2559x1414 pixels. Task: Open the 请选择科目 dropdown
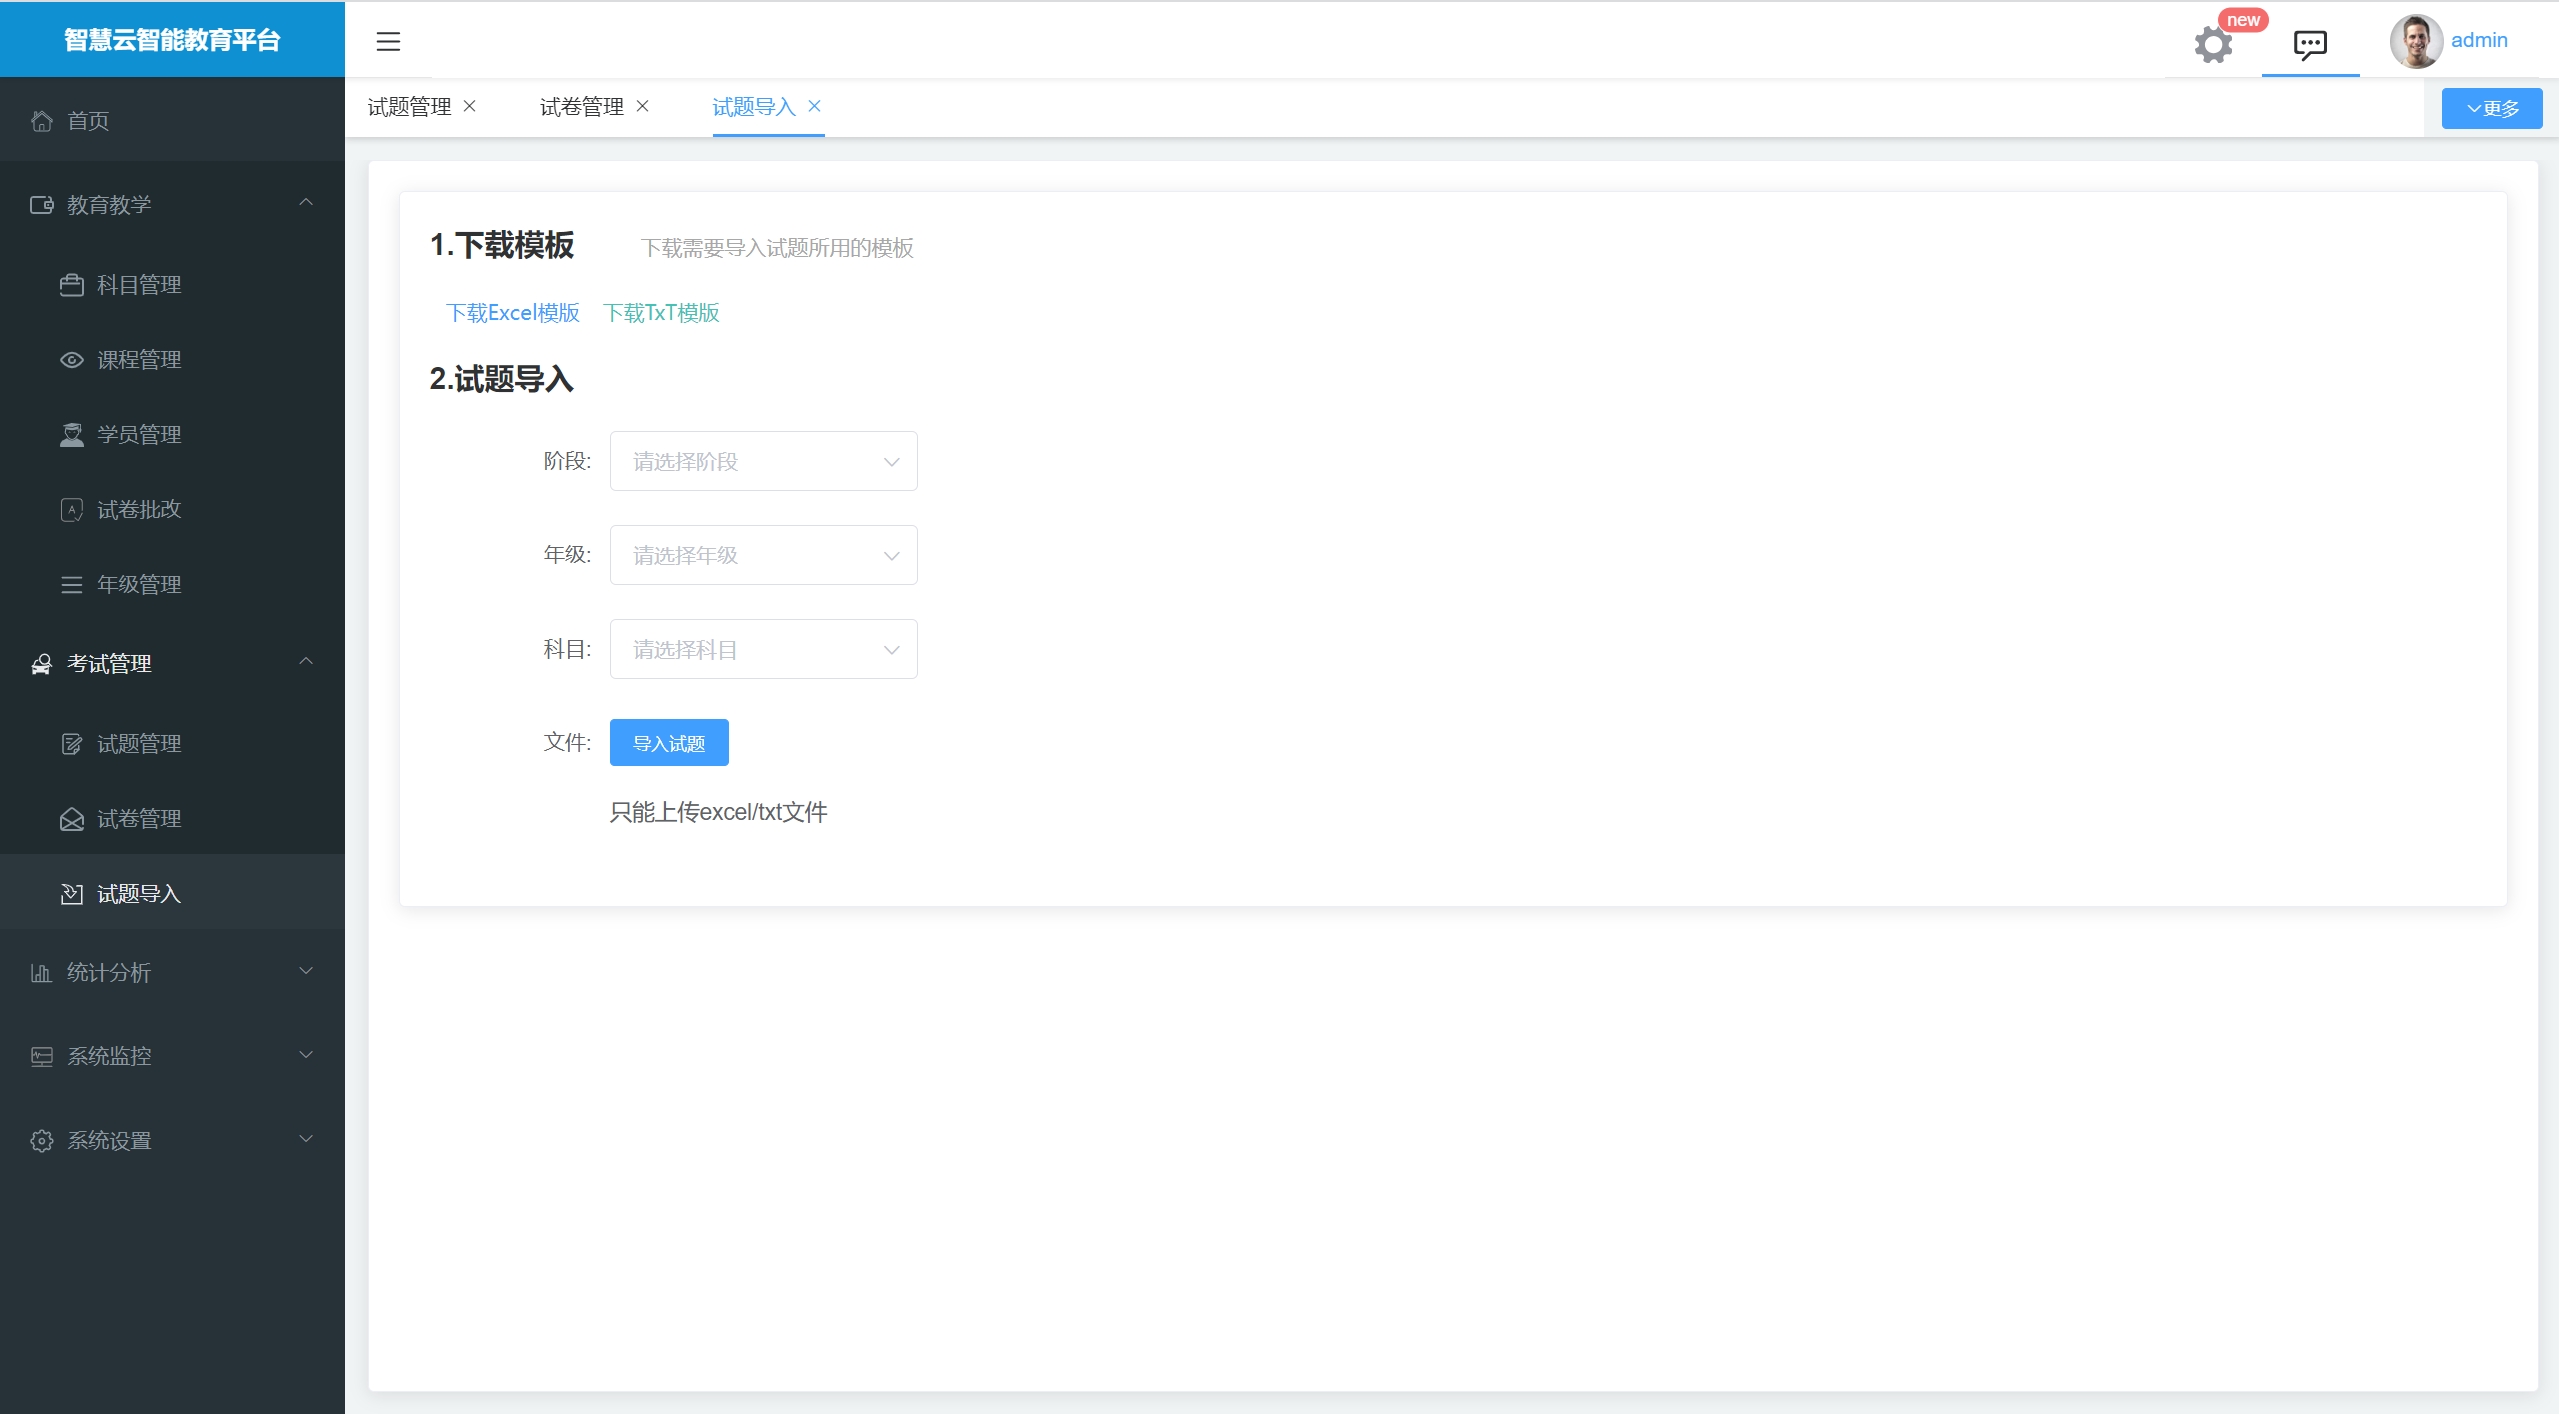click(763, 649)
